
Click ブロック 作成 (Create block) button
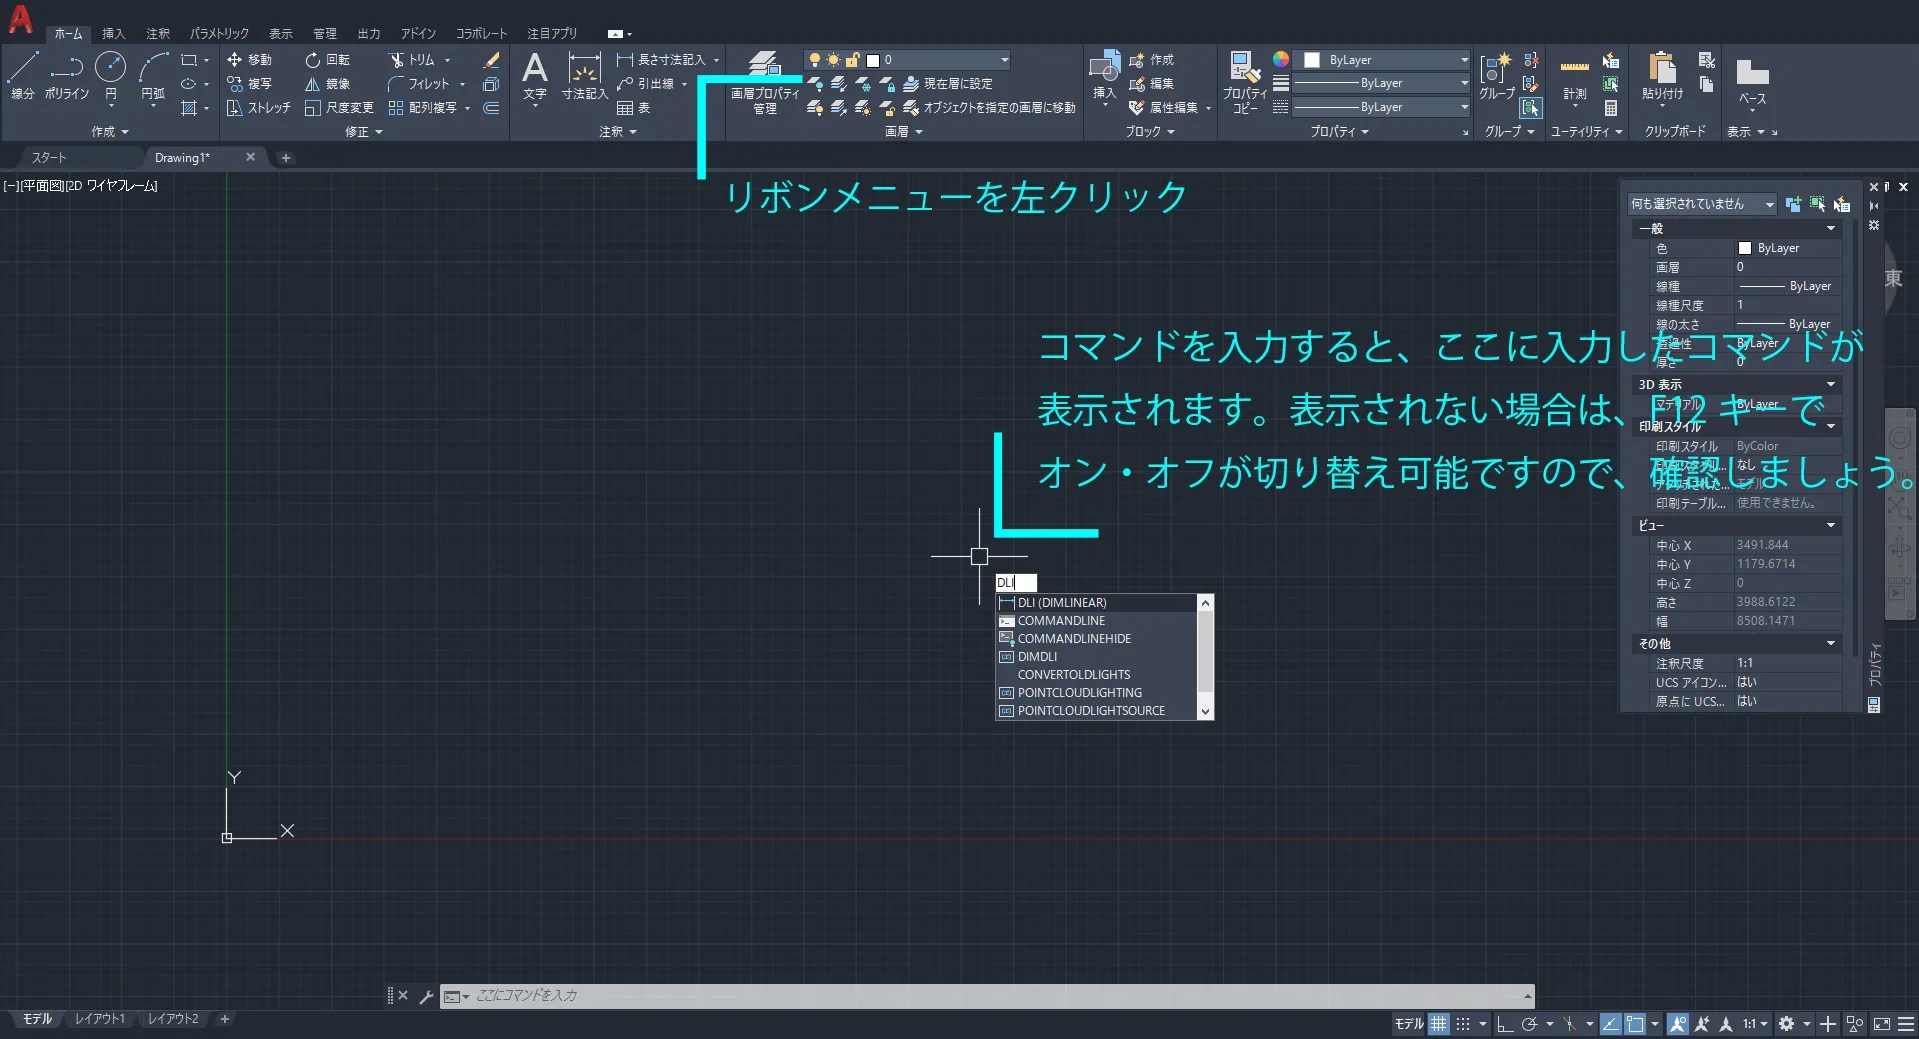(x=1151, y=60)
